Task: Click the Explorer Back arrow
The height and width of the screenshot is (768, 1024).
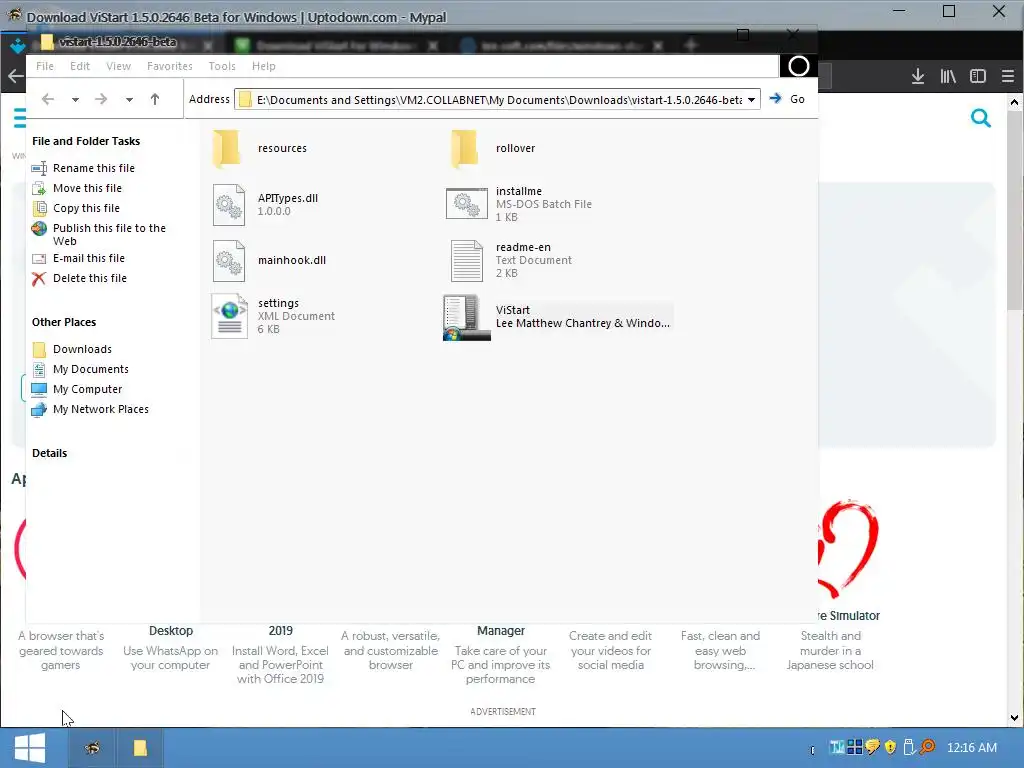Action: pyautogui.click(x=48, y=99)
